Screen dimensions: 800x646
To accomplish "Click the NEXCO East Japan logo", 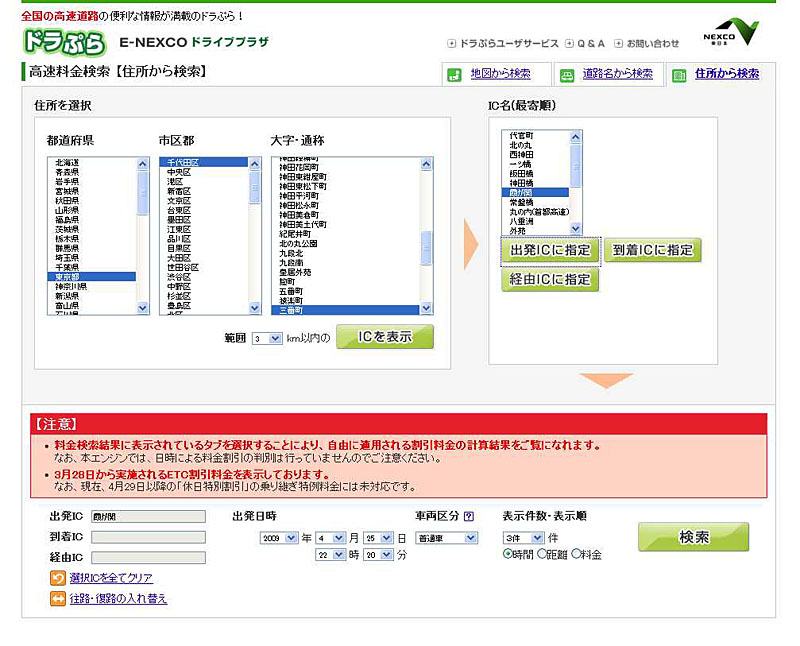I will tap(738, 31).
